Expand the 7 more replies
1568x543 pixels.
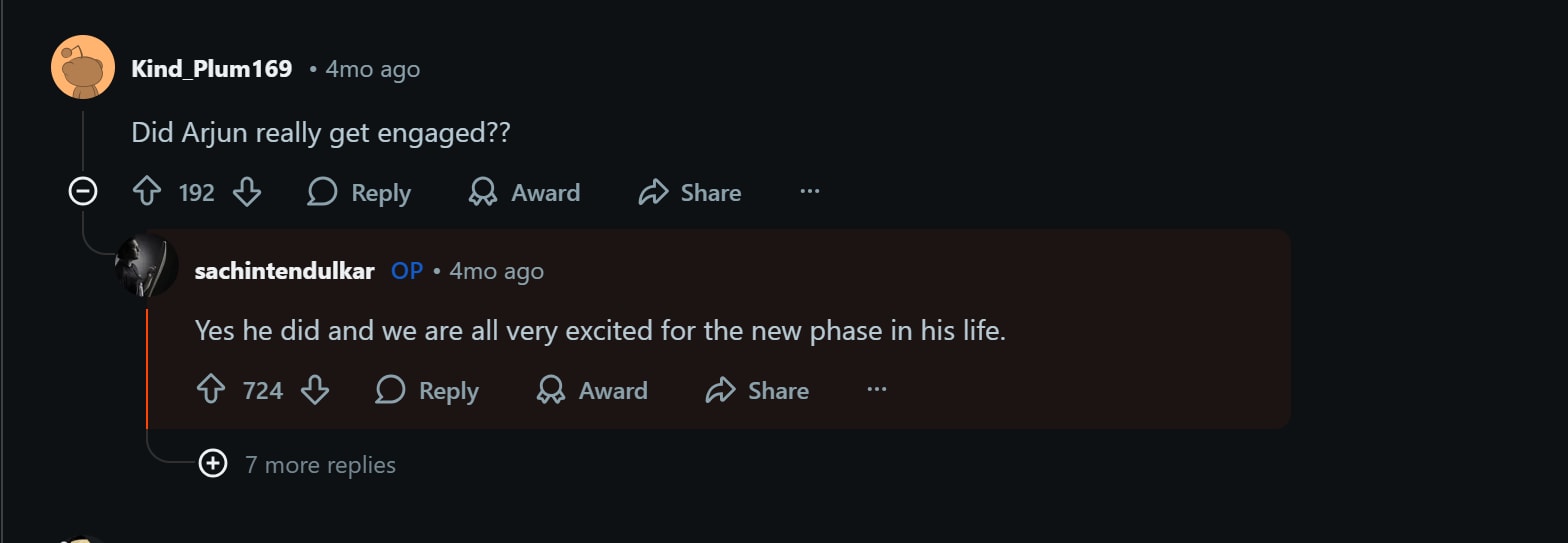click(x=213, y=464)
